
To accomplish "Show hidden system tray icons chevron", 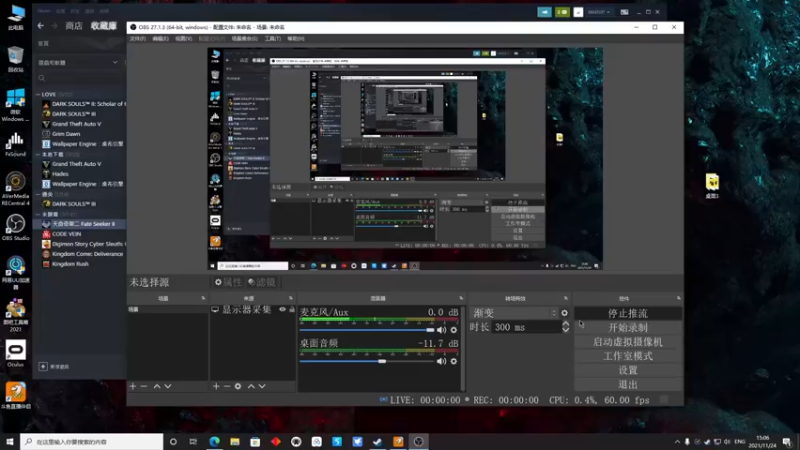I will coord(677,442).
